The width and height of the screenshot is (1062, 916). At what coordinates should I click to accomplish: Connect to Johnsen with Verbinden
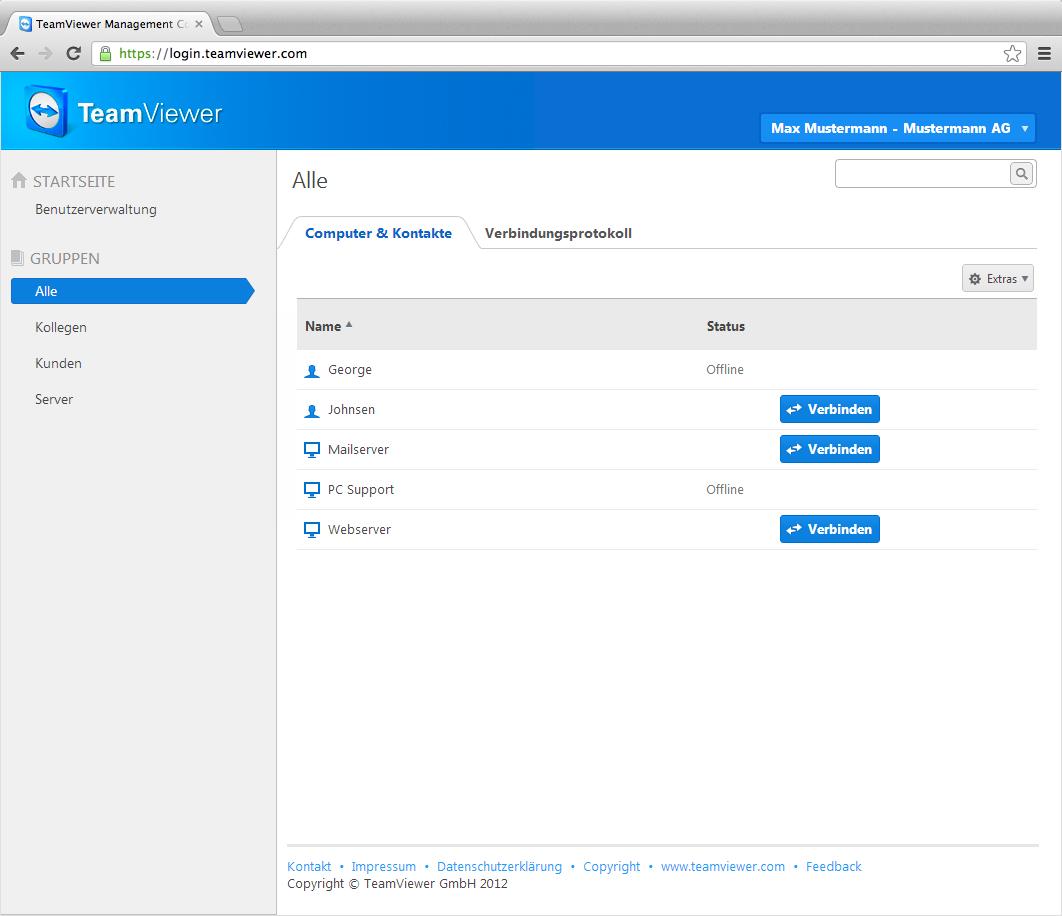tap(830, 409)
